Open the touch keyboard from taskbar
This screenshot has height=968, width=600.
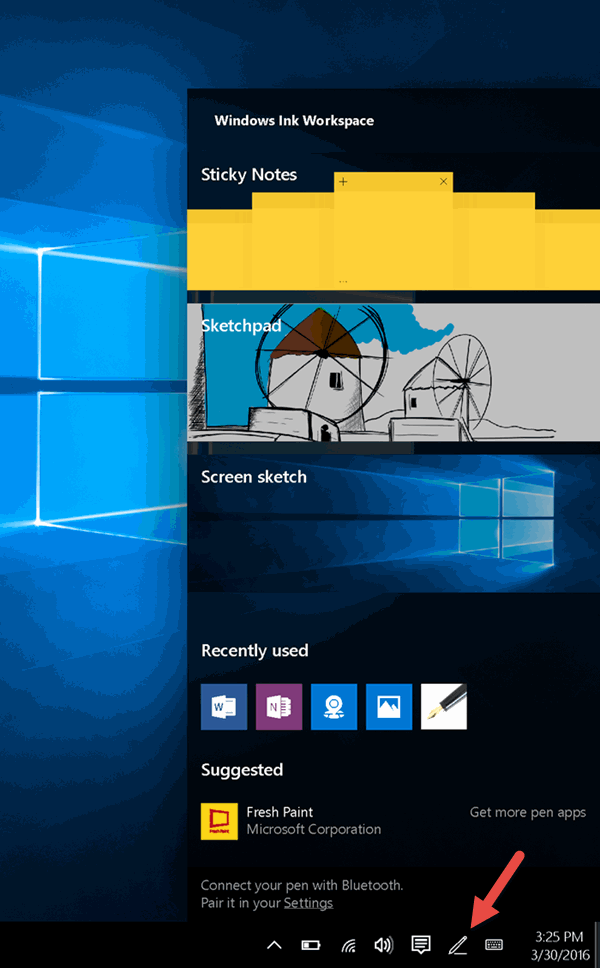[494, 945]
